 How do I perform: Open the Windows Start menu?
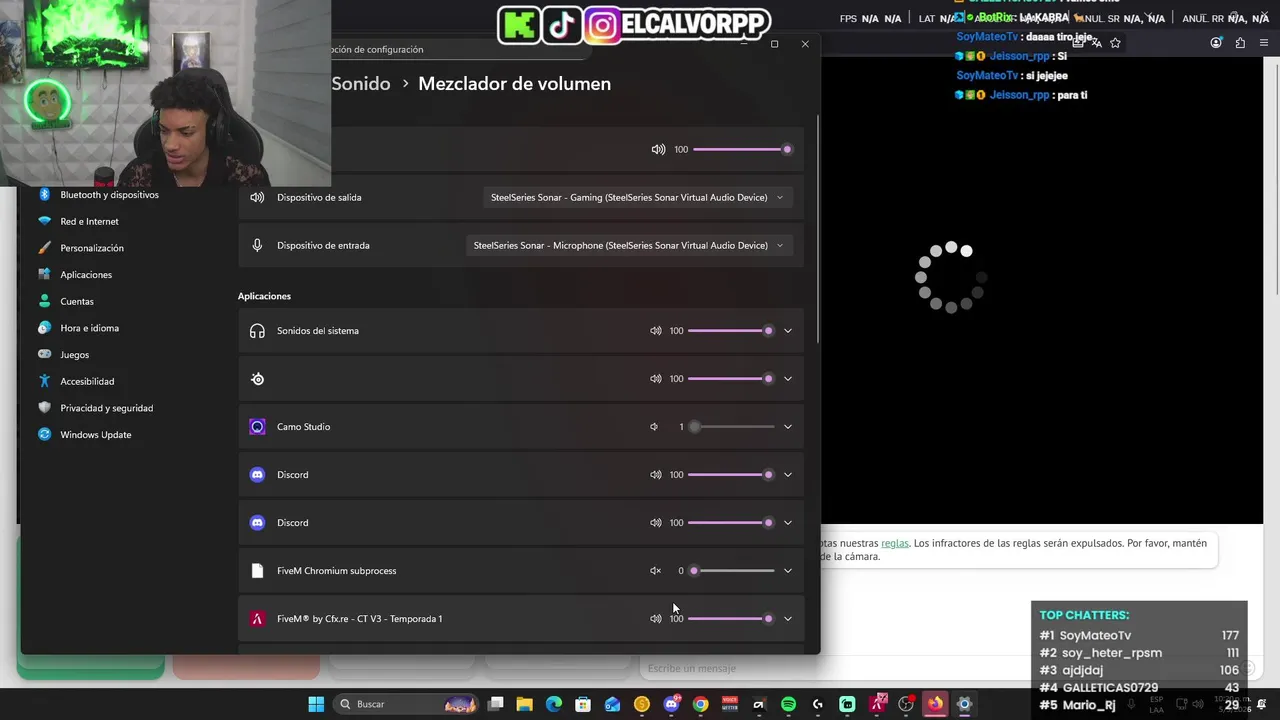316,704
